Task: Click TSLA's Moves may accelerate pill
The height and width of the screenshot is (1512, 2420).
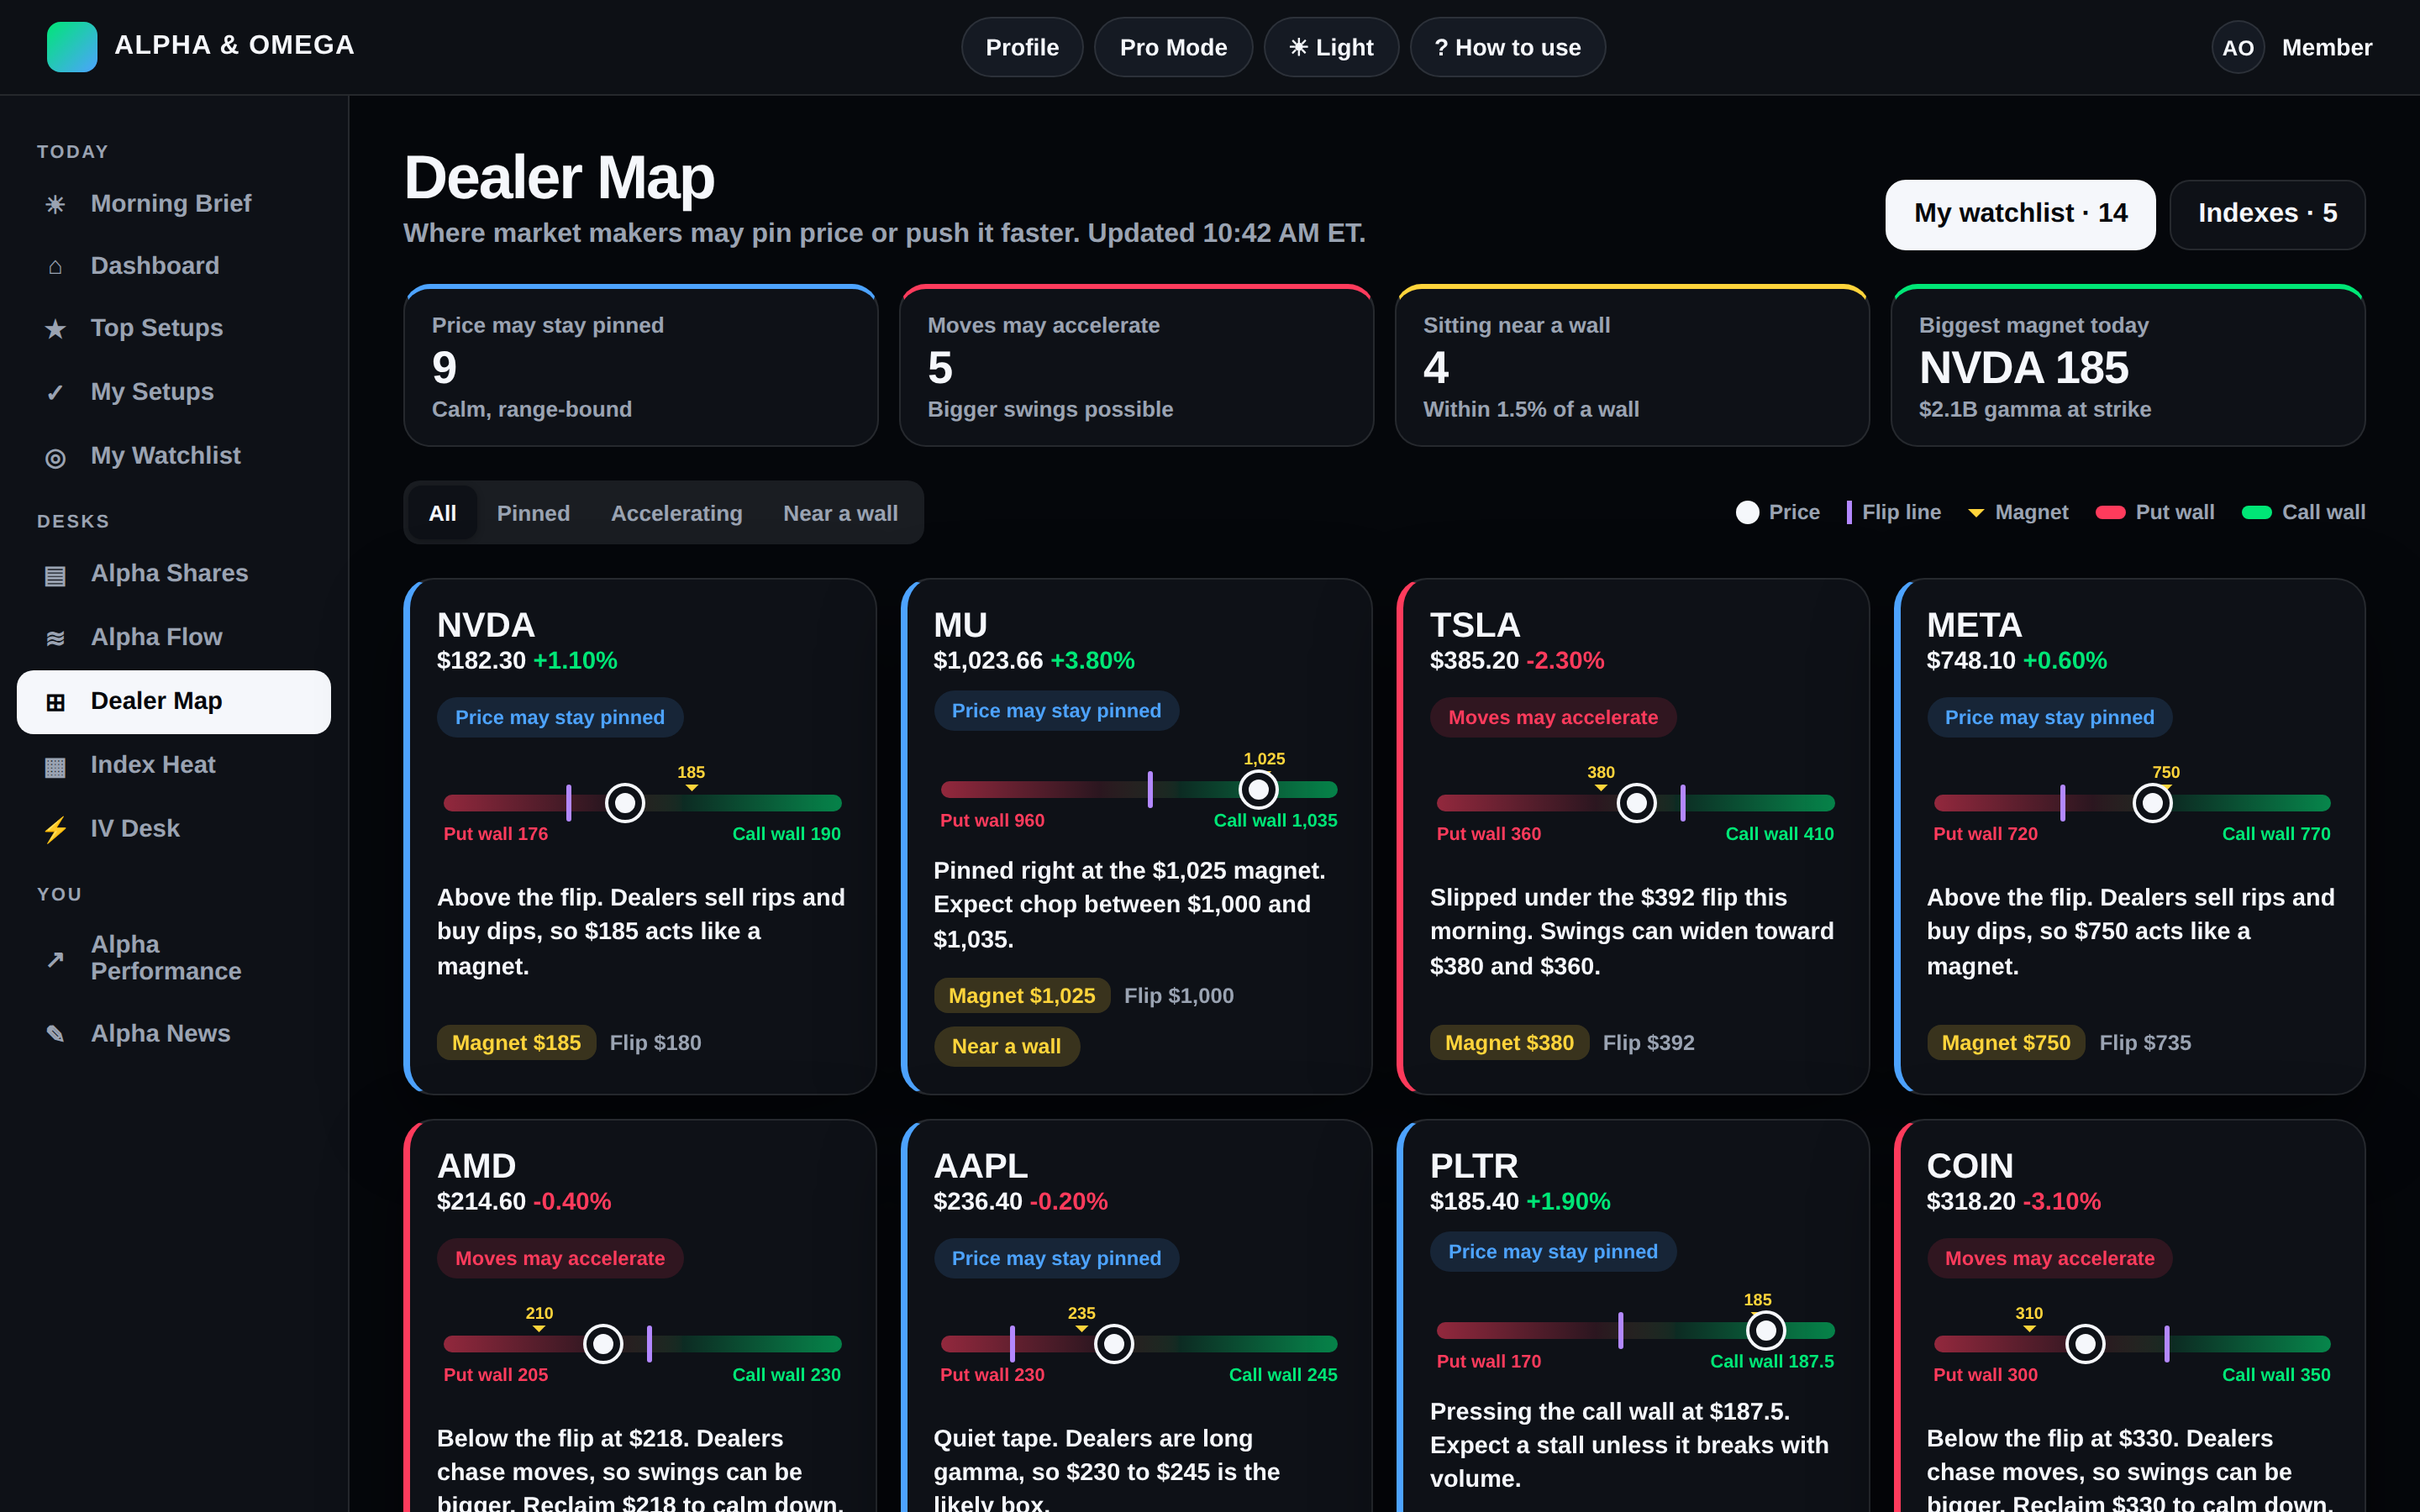Action: [x=1553, y=717]
